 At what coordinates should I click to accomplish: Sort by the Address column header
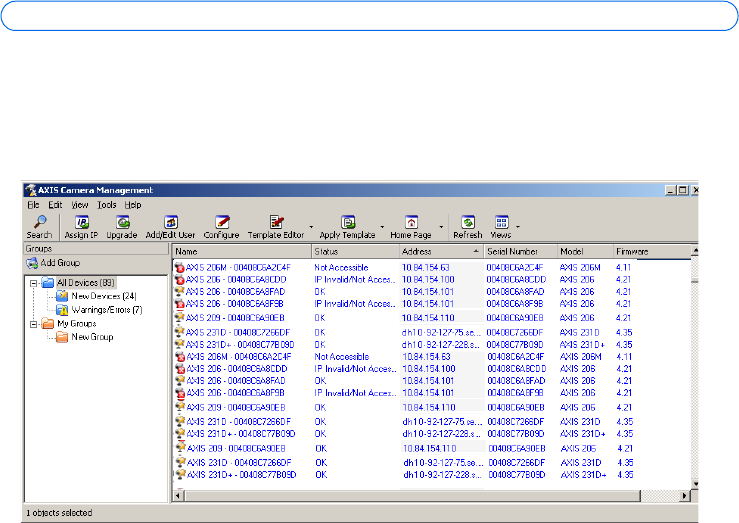tap(442, 252)
